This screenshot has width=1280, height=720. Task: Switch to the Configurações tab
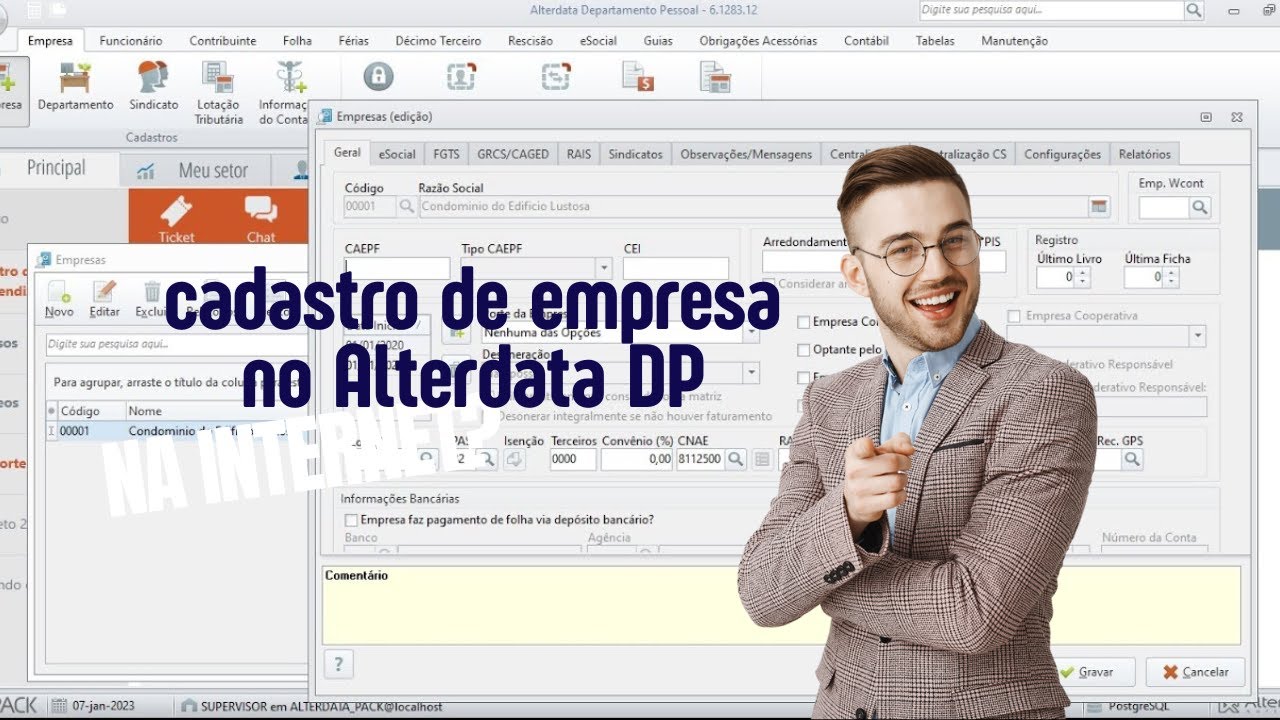(x=1062, y=154)
